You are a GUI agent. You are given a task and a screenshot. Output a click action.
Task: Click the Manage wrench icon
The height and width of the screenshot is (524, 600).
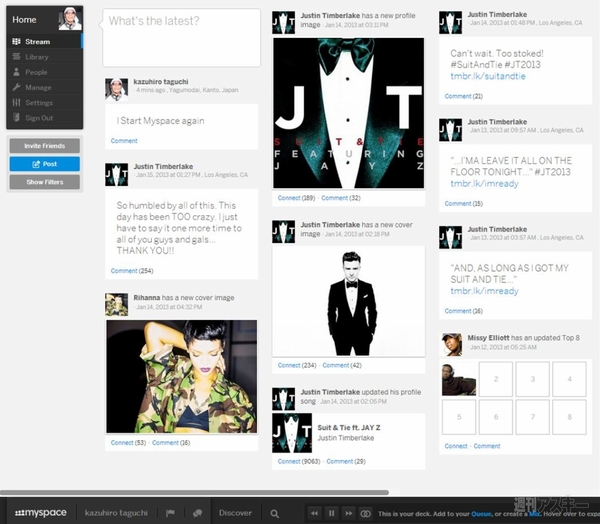16,87
